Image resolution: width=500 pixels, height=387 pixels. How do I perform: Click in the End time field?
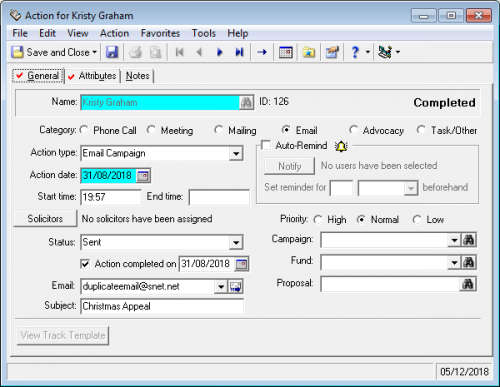click(219, 197)
